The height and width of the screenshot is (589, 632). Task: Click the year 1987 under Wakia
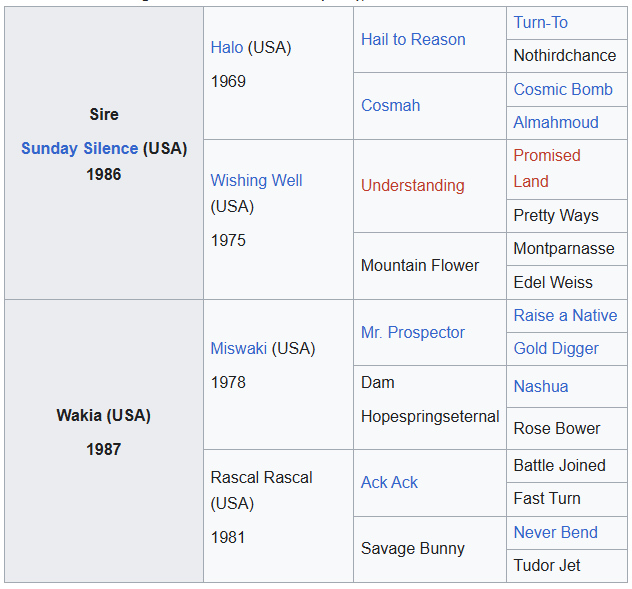click(x=104, y=450)
